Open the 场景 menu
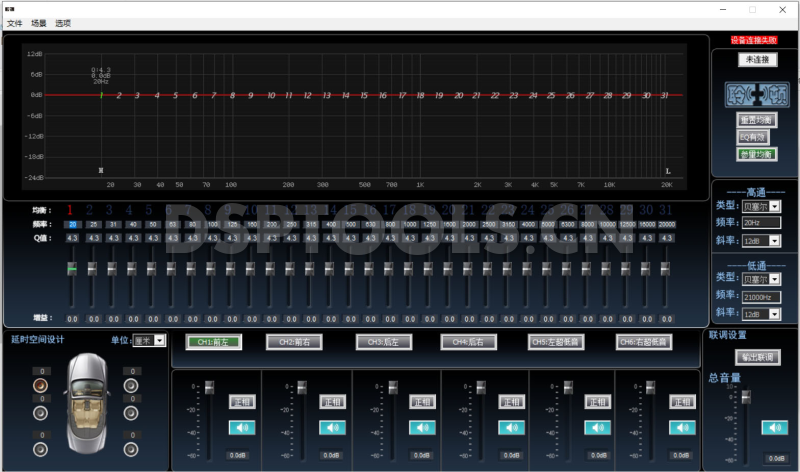The height and width of the screenshot is (472, 800). click(x=39, y=23)
